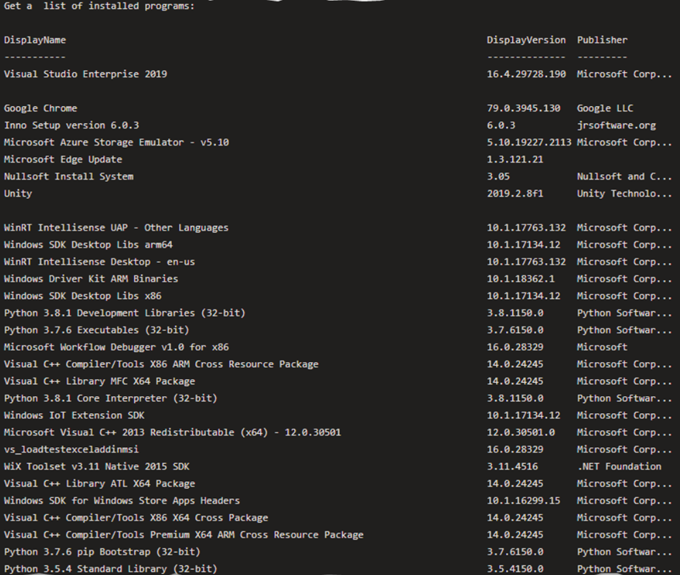The width and height of the screenshot is (680, 575).
Task: Select Microsoft Azure Storage Emulator - v5.10
Action: (116, 142)
